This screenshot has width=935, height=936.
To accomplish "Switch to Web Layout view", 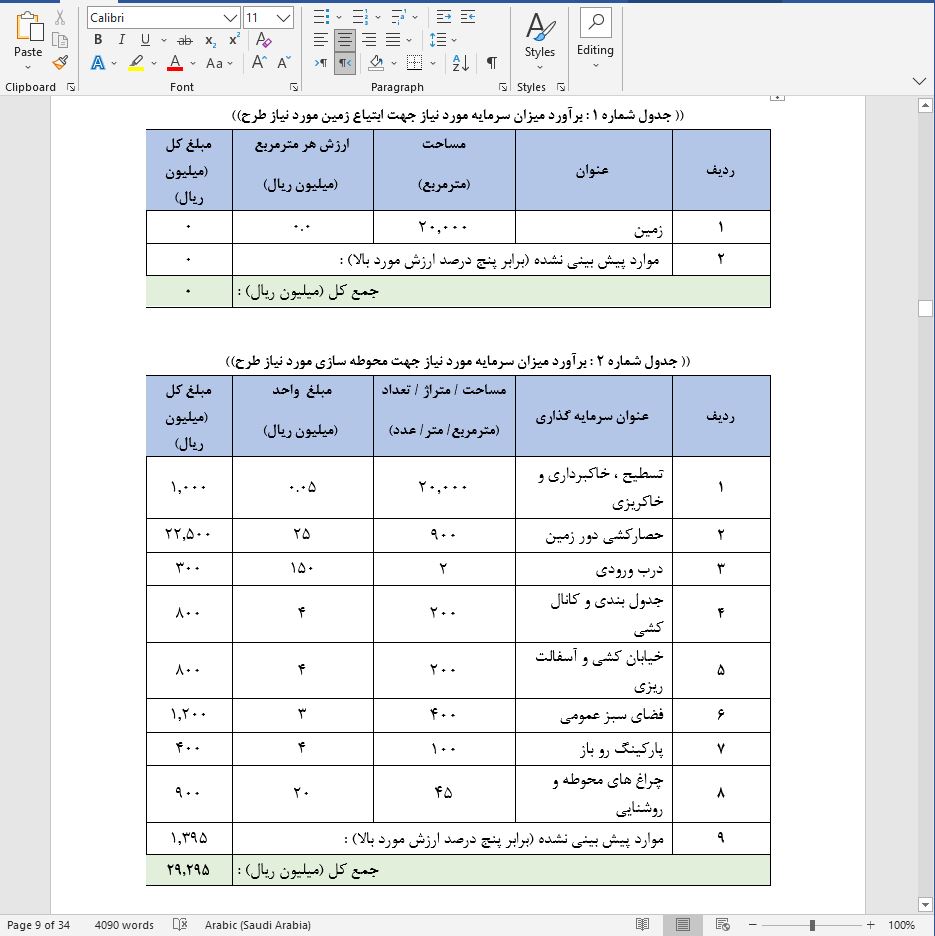I will [x=722, y=925].
